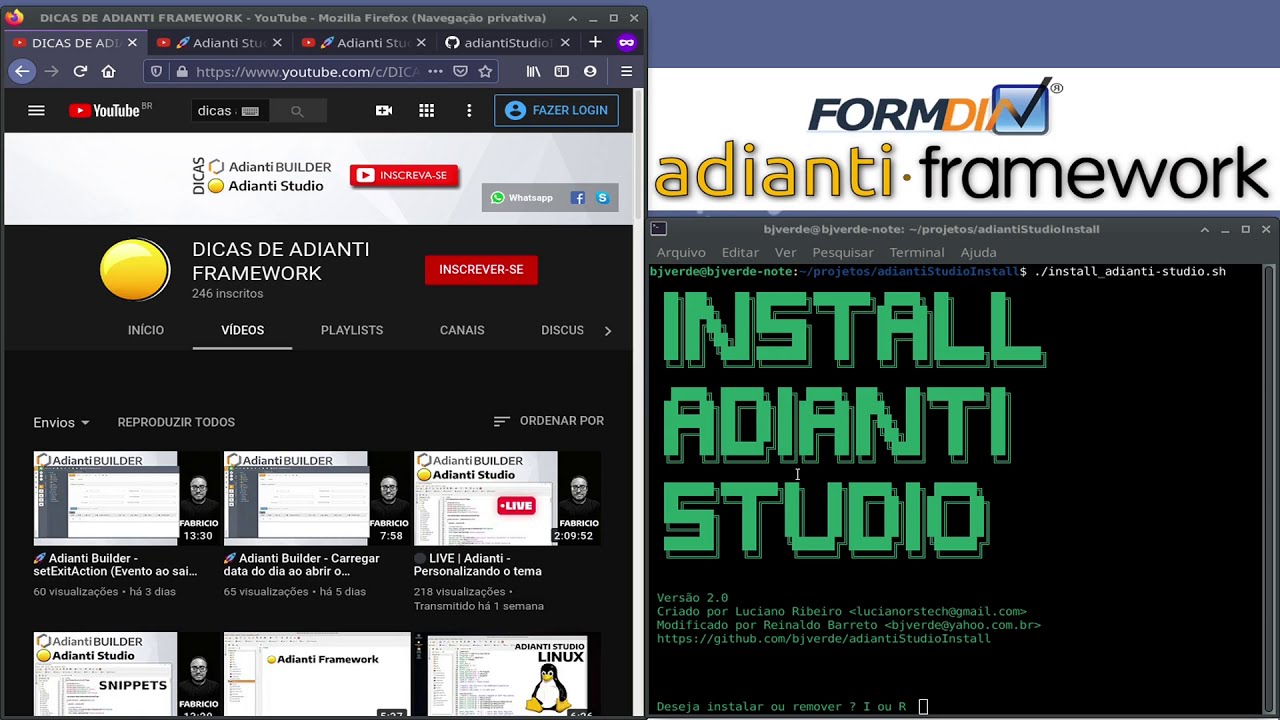Switch to adiantiStudioInstall GitHub tab
This screenshot has width=1280, height=720.
coord(507,42)
